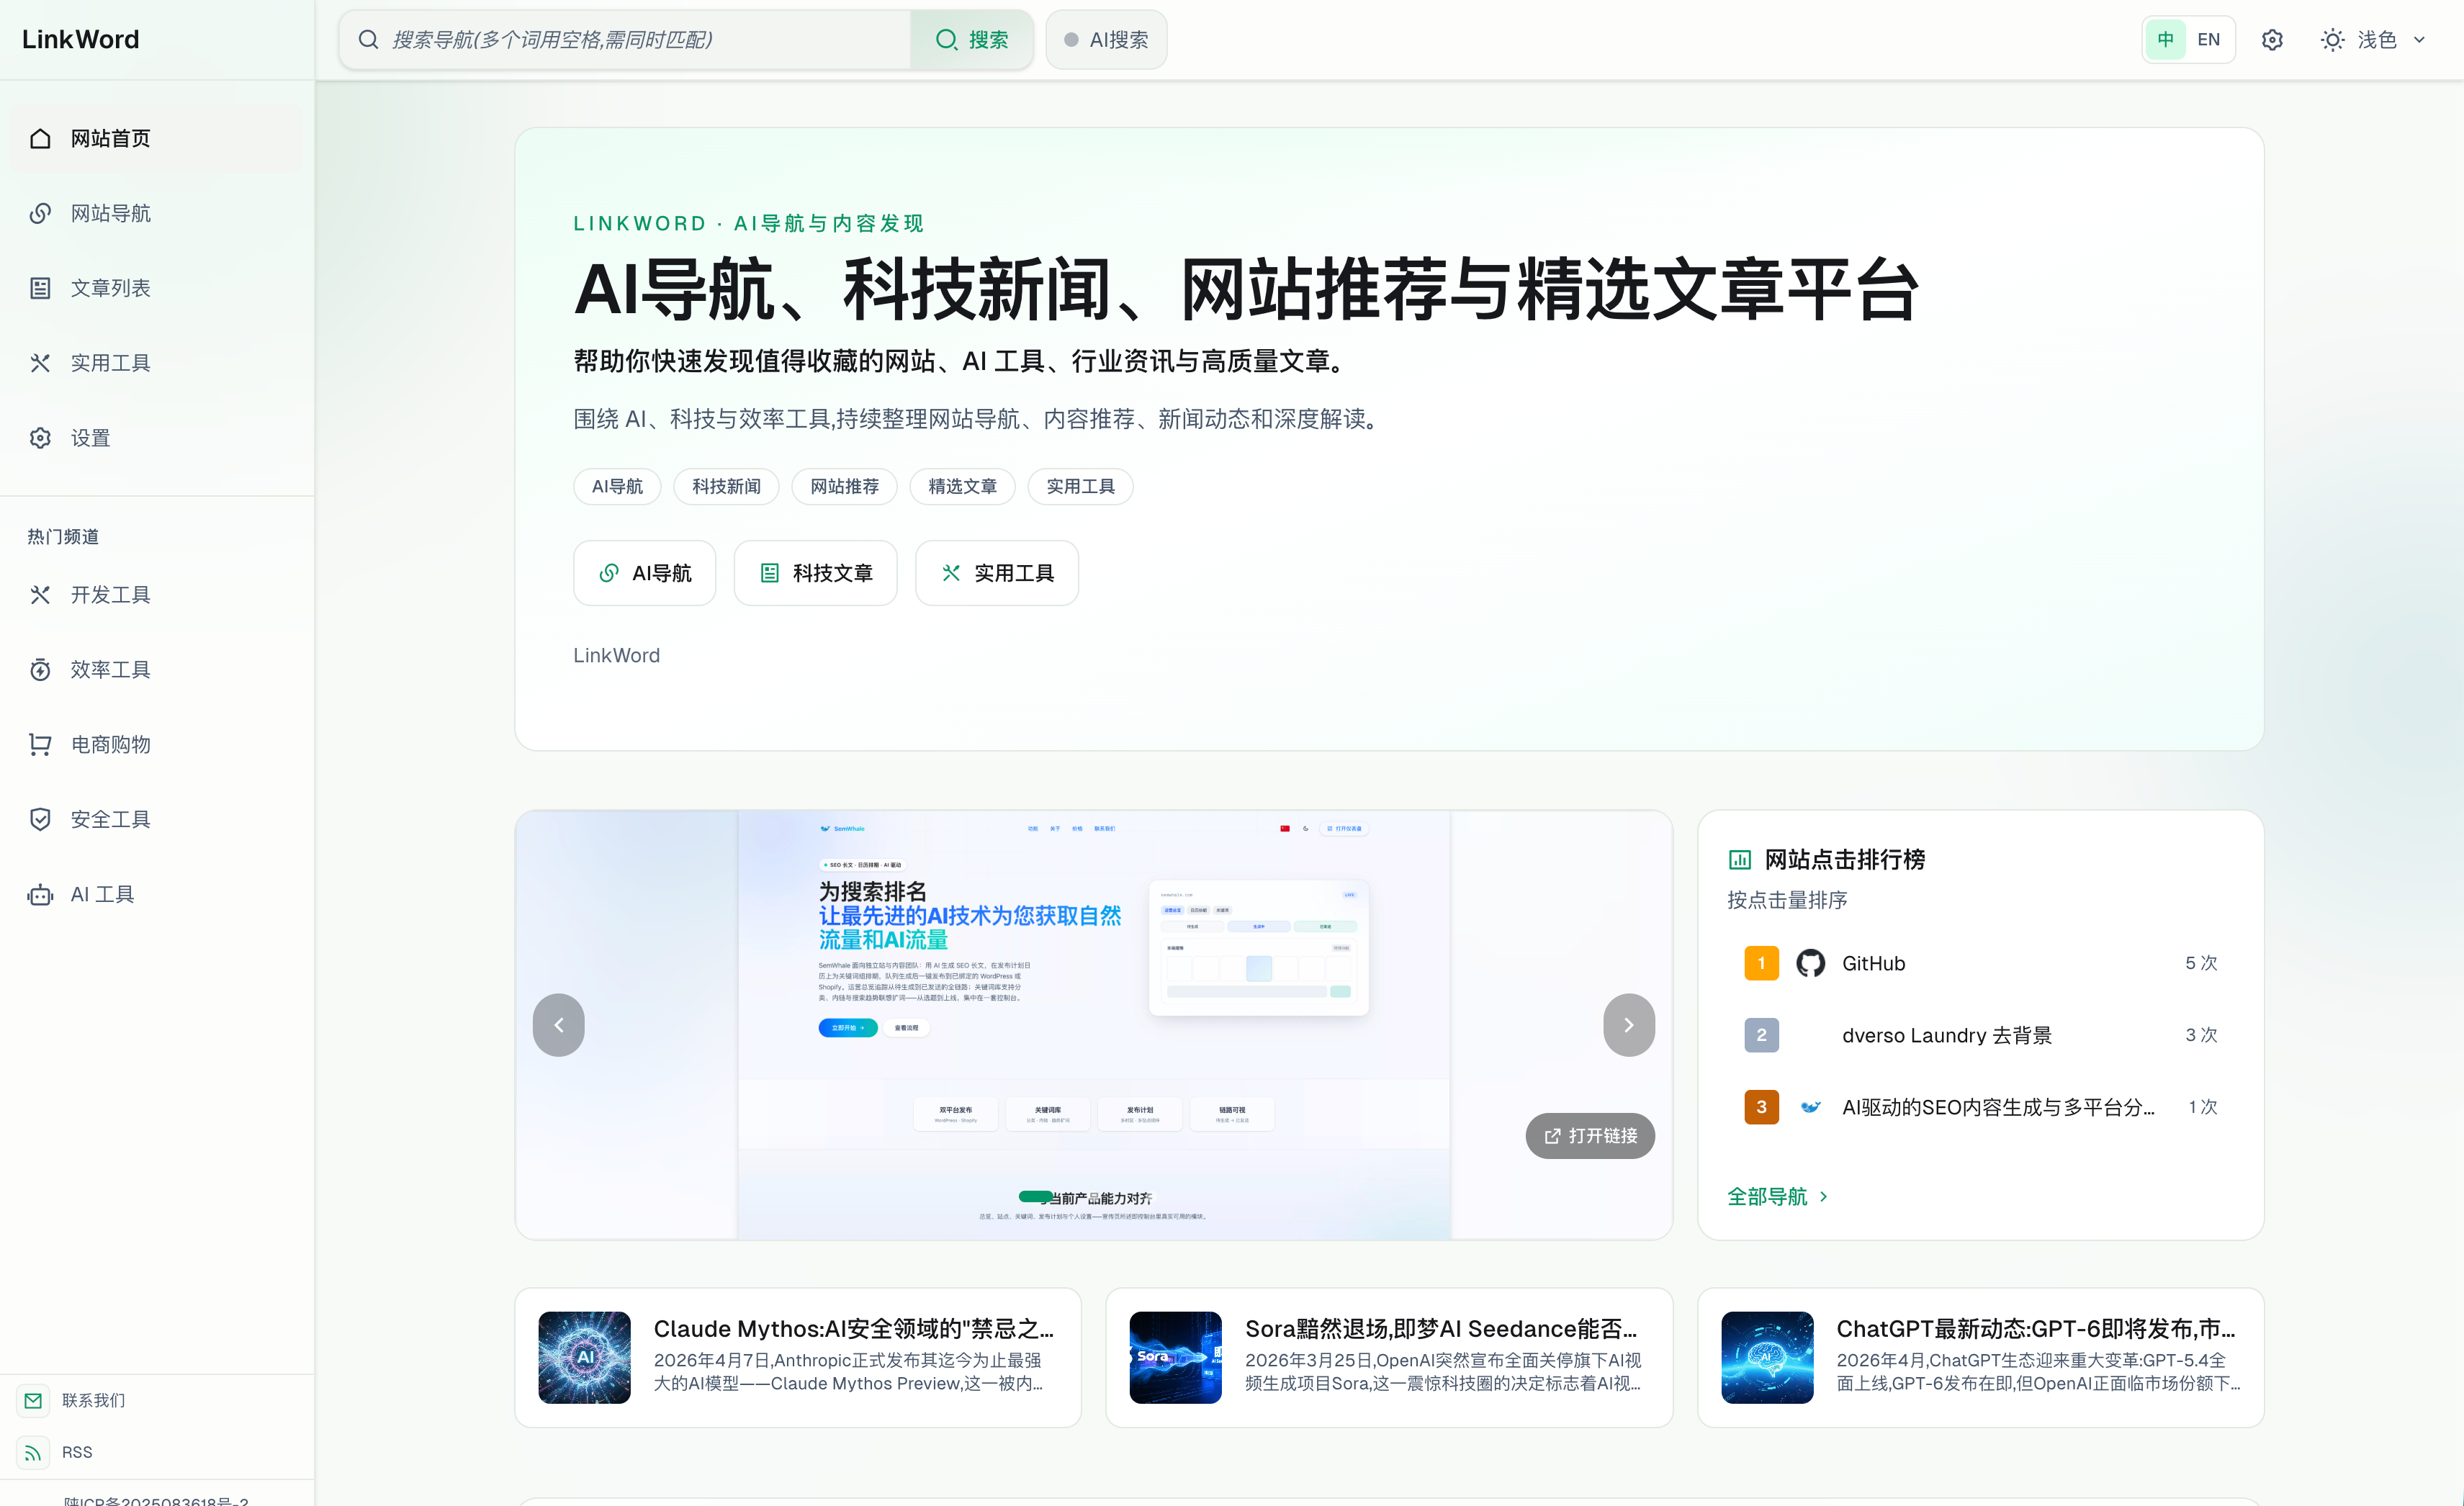Click the LinkWord logo
This screenshot has width=2464, height=1506.
coord(81,39)
